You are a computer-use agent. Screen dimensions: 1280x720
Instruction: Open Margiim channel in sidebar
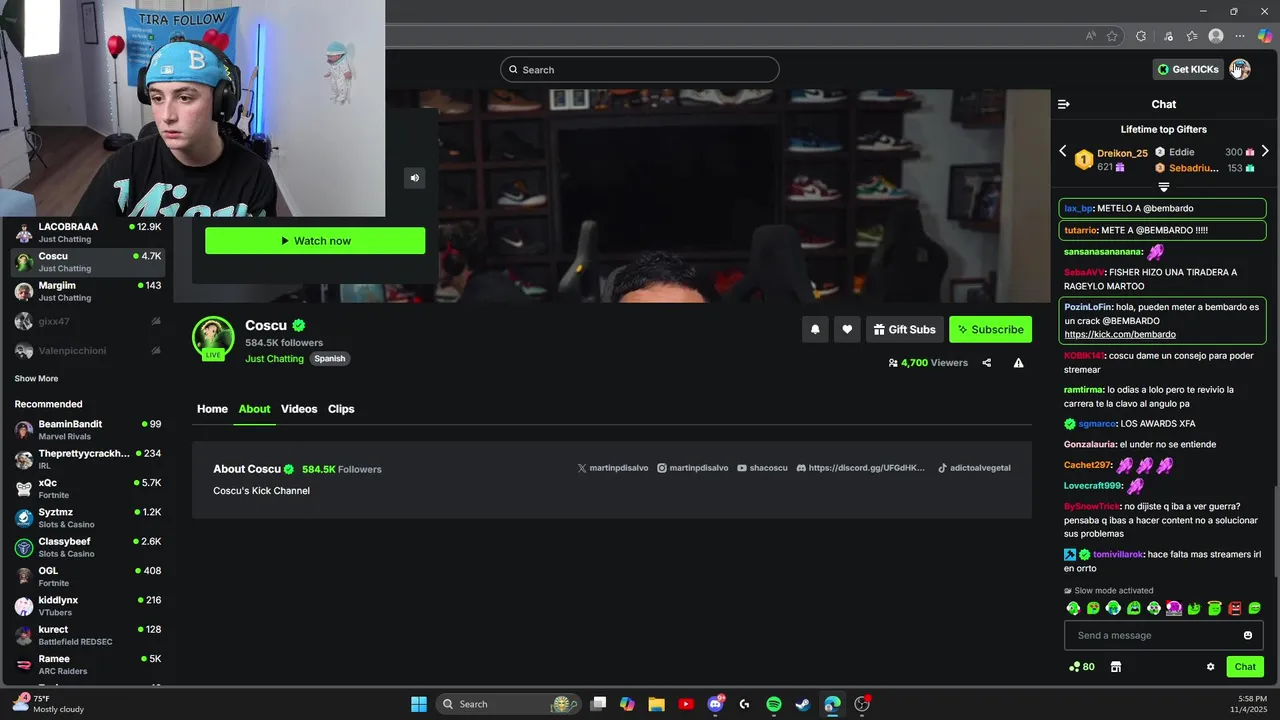pyautogui.click(x=86, y=291)
